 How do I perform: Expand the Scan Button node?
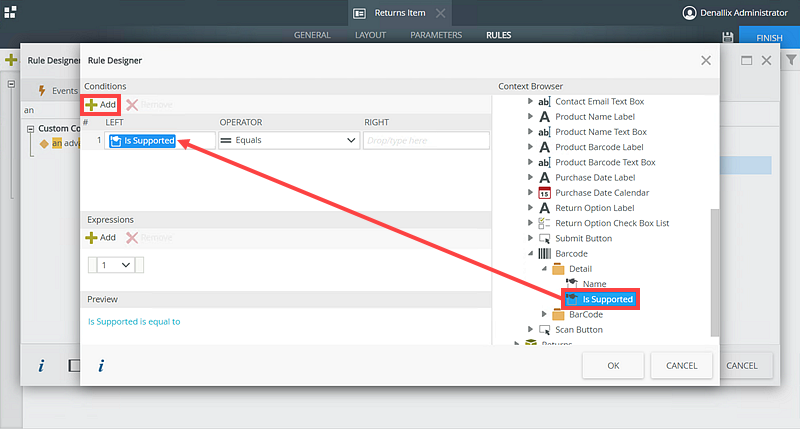530,330
